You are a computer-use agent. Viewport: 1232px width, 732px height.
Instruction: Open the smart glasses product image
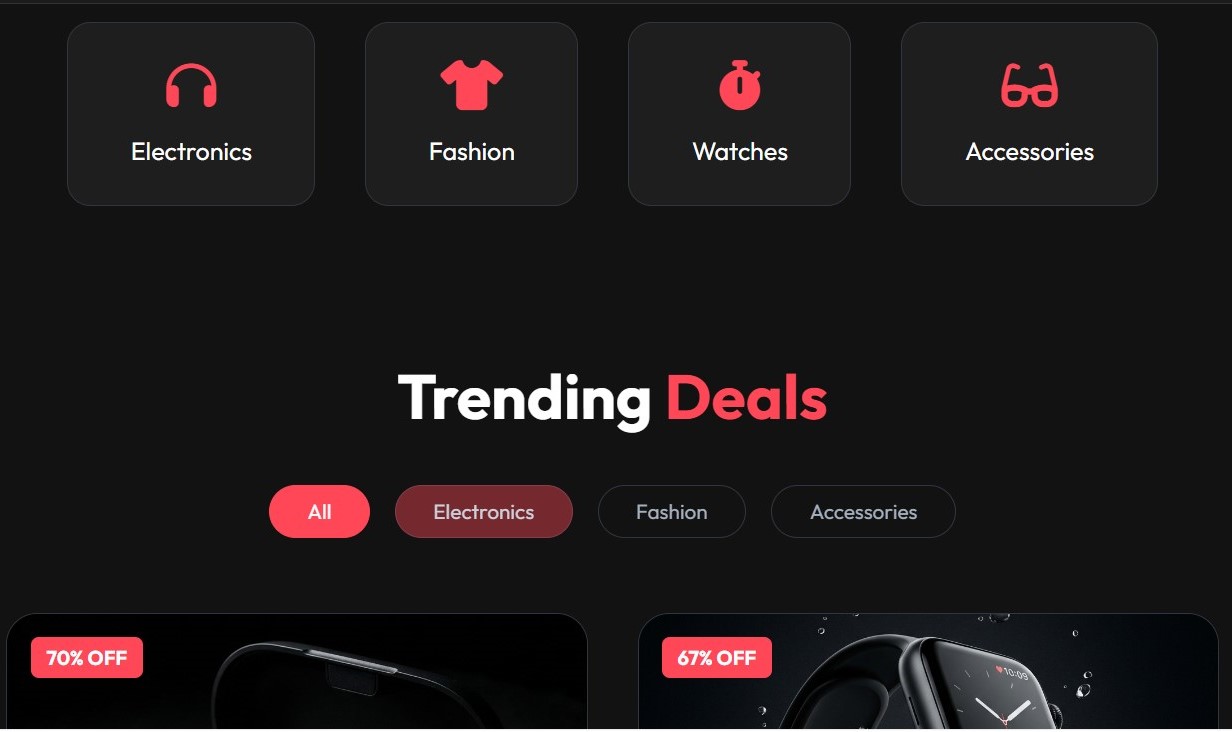click(297, 672)
